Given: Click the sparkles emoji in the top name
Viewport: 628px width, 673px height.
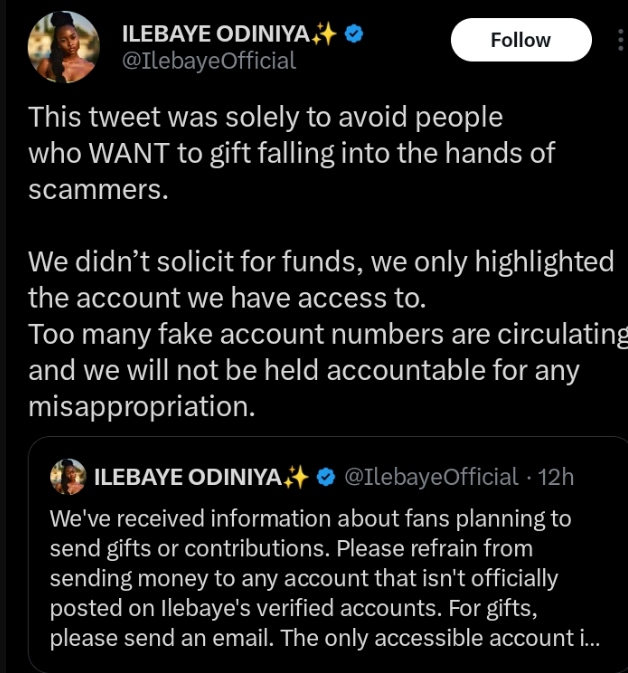Looking at the screenshot, I should [323, 33].
